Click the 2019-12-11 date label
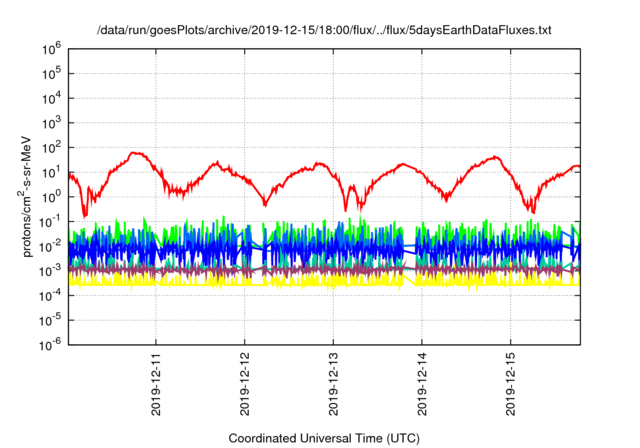 pos(156,384)
